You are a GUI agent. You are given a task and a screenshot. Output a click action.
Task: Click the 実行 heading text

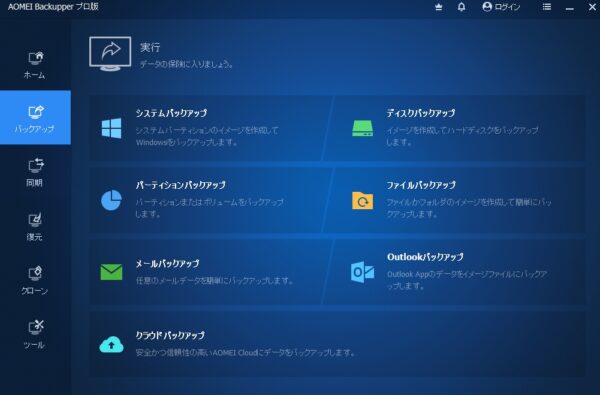click(150, 47)
